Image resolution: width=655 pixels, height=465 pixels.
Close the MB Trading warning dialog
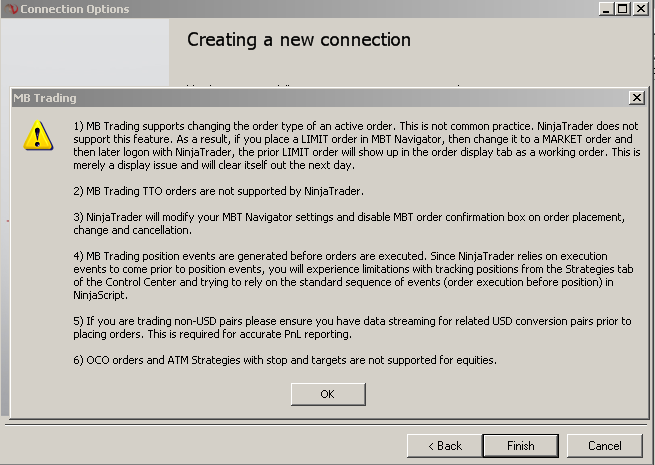(x=636, y=98)
